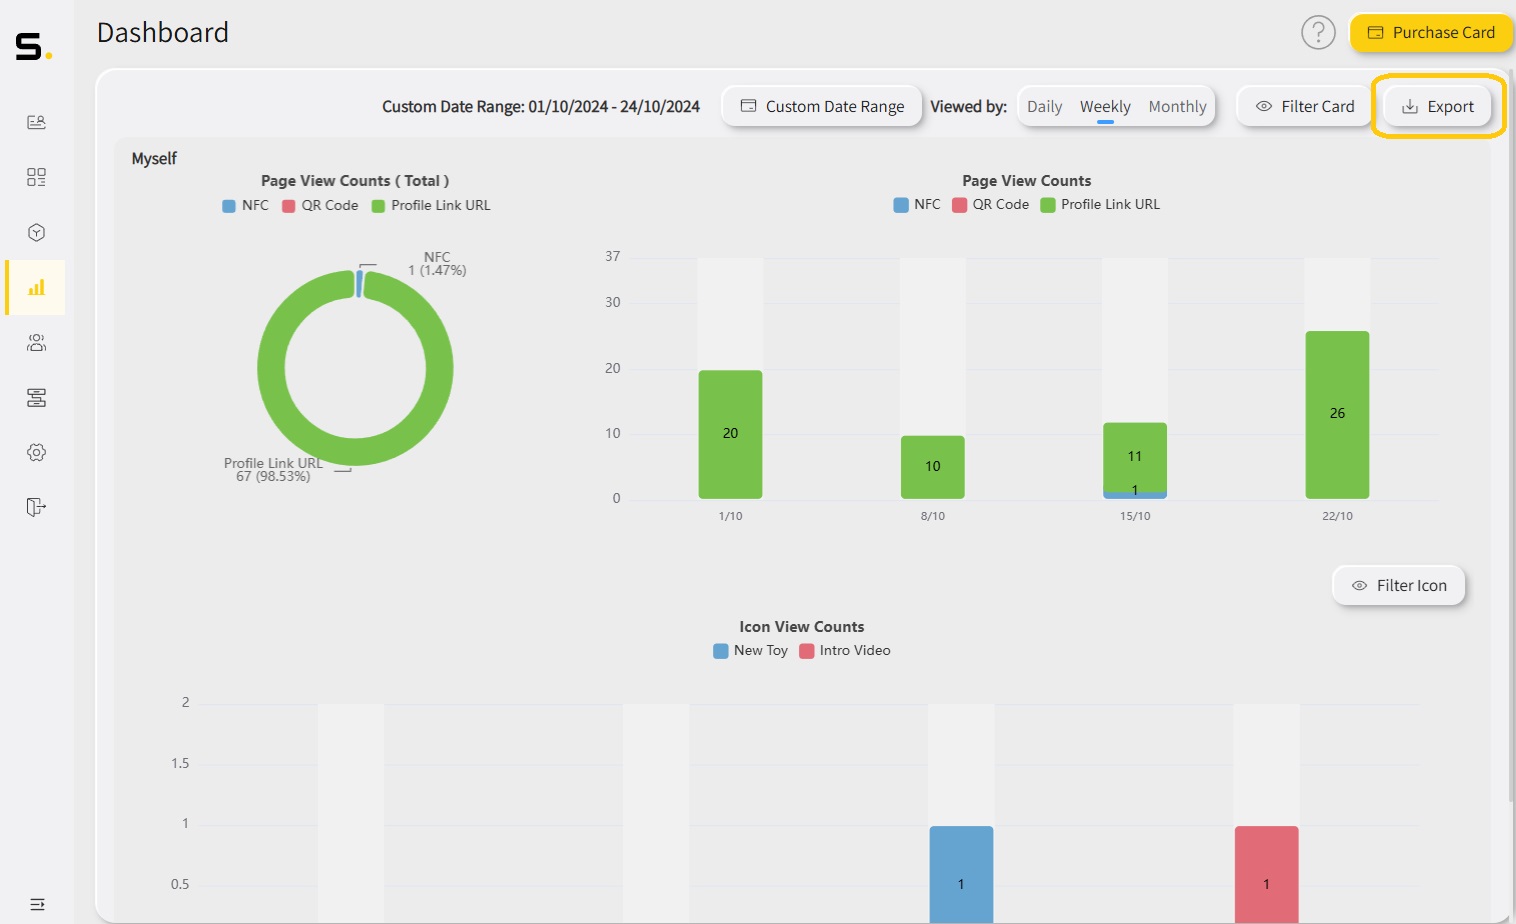
Task: Switch viewing to Monthly
Action: coord(1177,105)
